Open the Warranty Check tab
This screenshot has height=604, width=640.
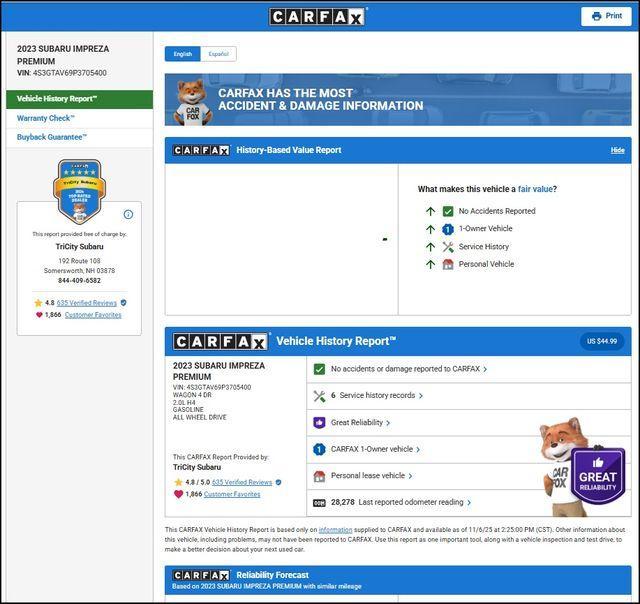tap(46, 118)
